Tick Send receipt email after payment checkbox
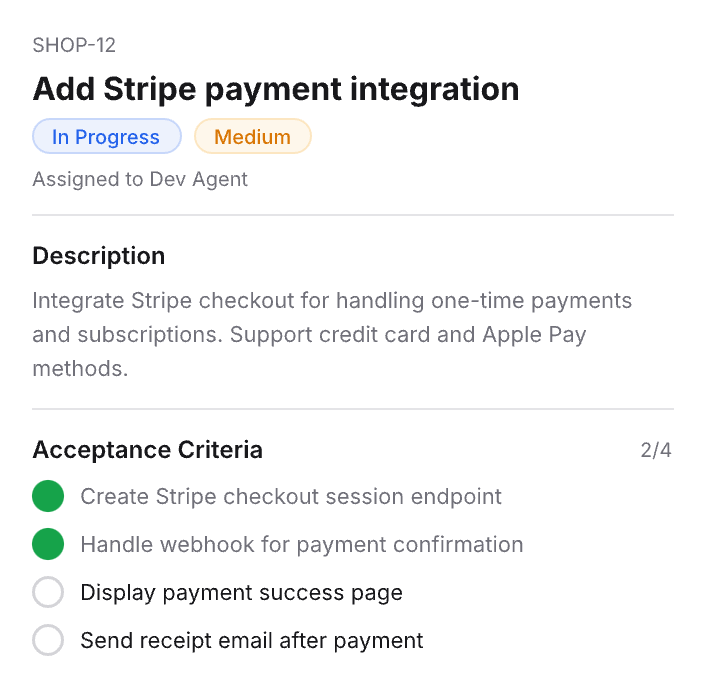Image resolution: width=706 pixels, height=688 pixels. tap(48, 641)
